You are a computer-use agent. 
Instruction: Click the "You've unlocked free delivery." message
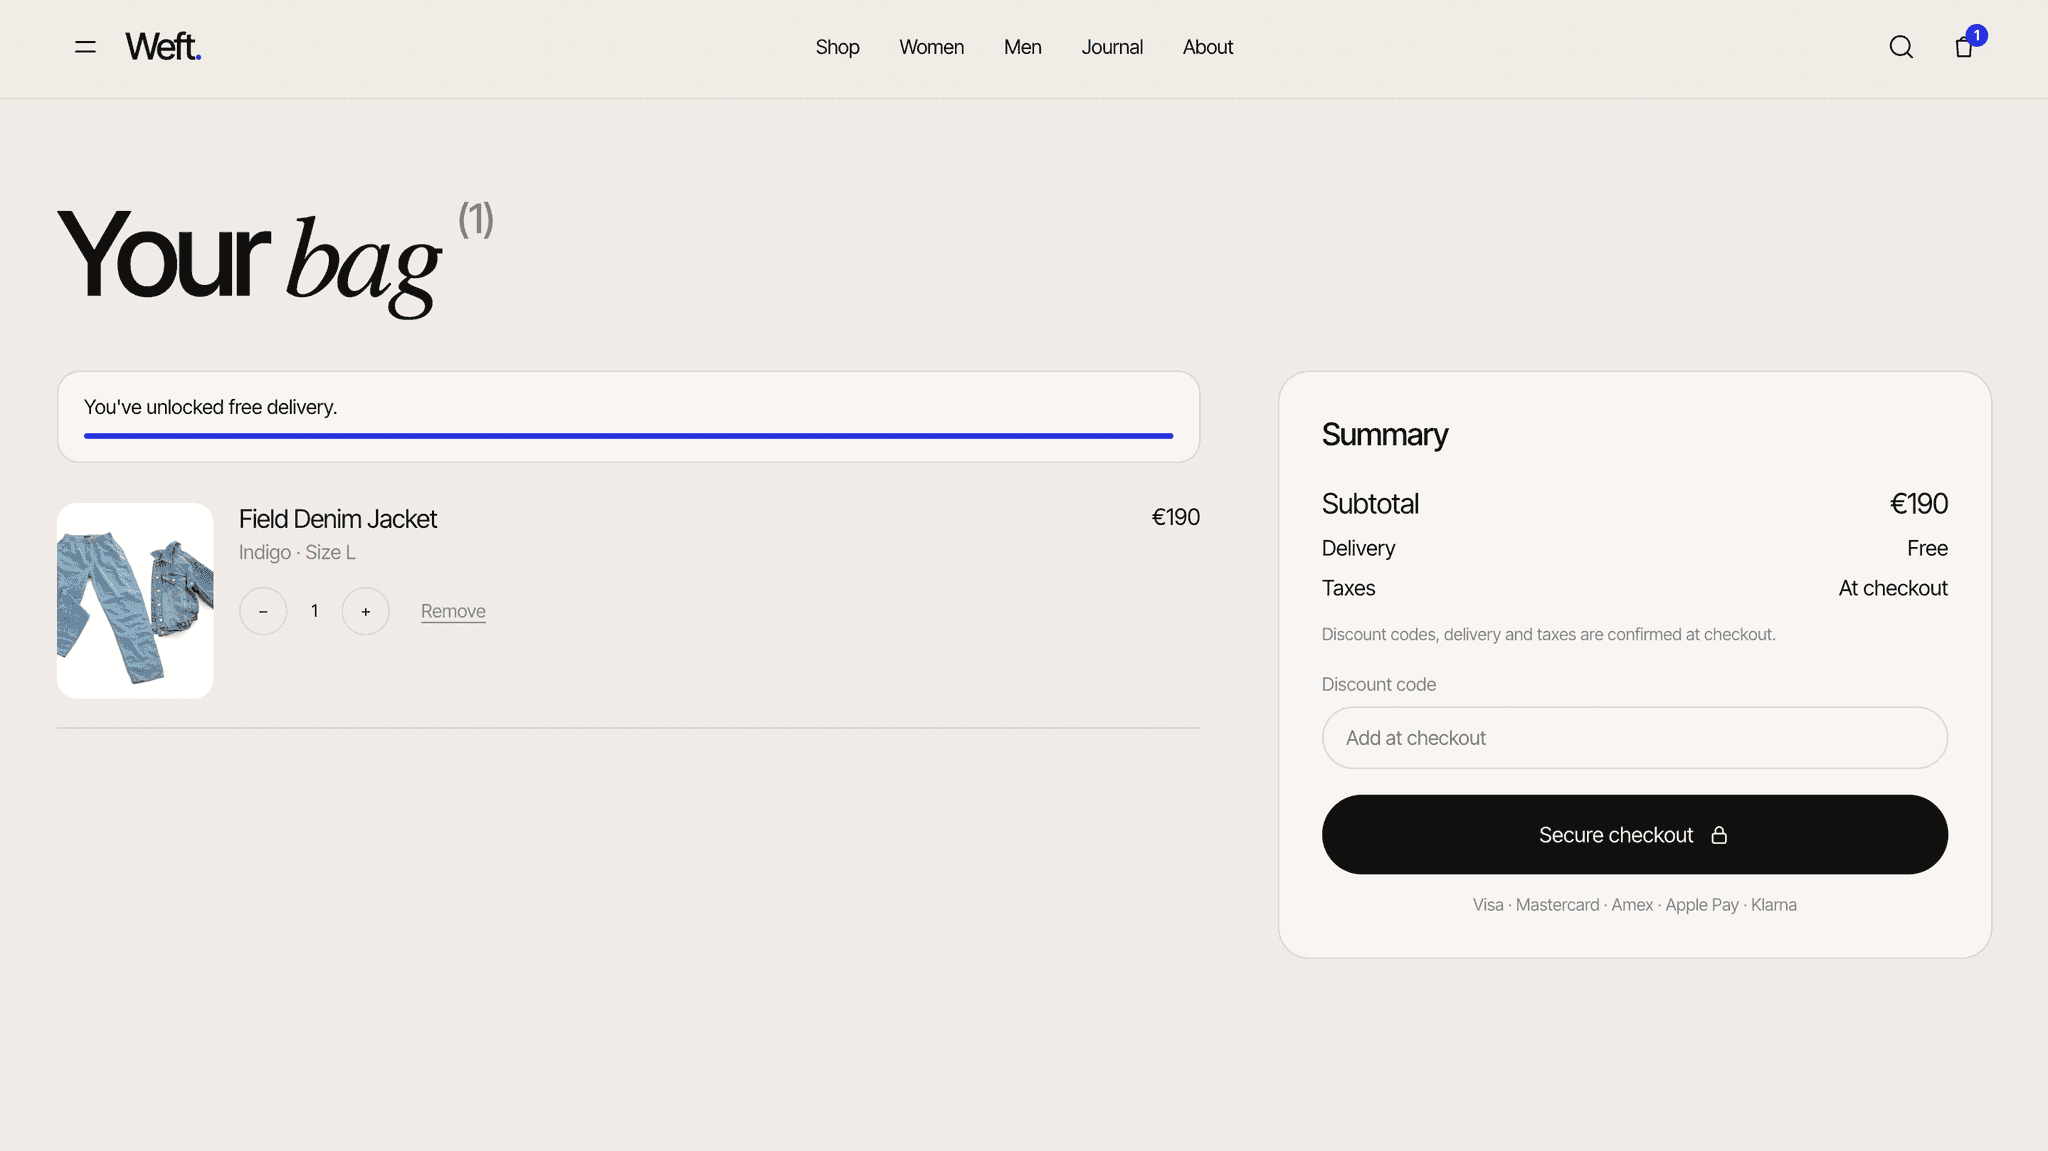click(210, 407)
